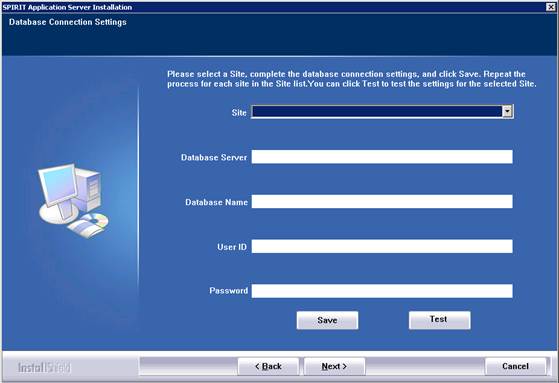Open the Site dropdown arrow
Screen dimensions: 559x383
tap(507, 112)
